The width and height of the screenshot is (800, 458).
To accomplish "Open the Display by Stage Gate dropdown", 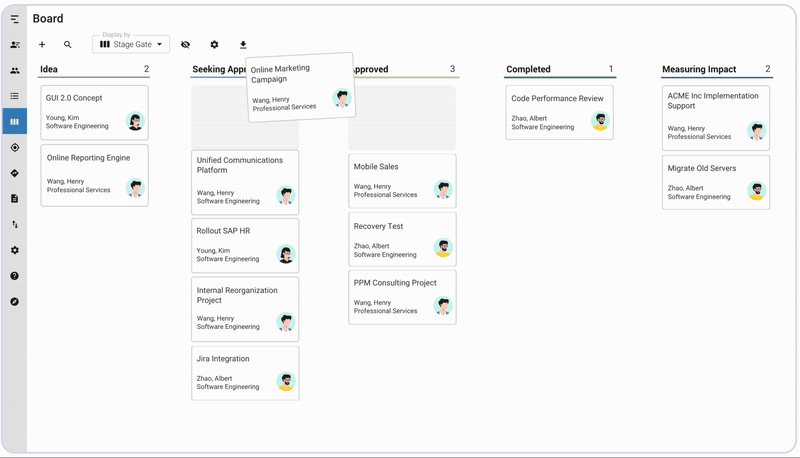I will pyautogui.click(x=131, y=44).
